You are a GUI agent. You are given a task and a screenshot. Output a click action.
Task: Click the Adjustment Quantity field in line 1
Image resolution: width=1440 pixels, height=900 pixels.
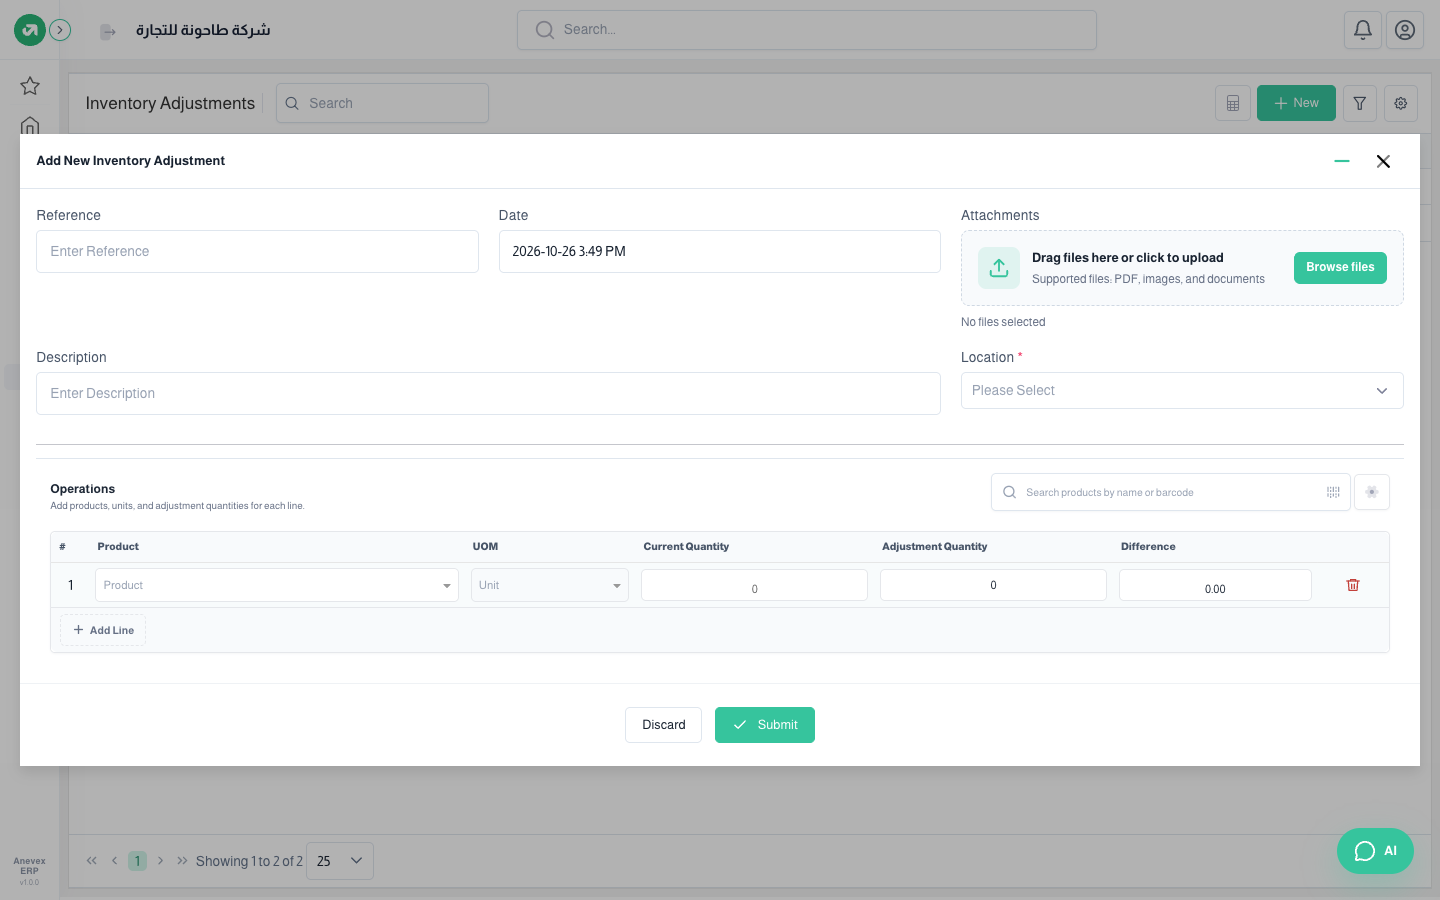tap(993, 585)
